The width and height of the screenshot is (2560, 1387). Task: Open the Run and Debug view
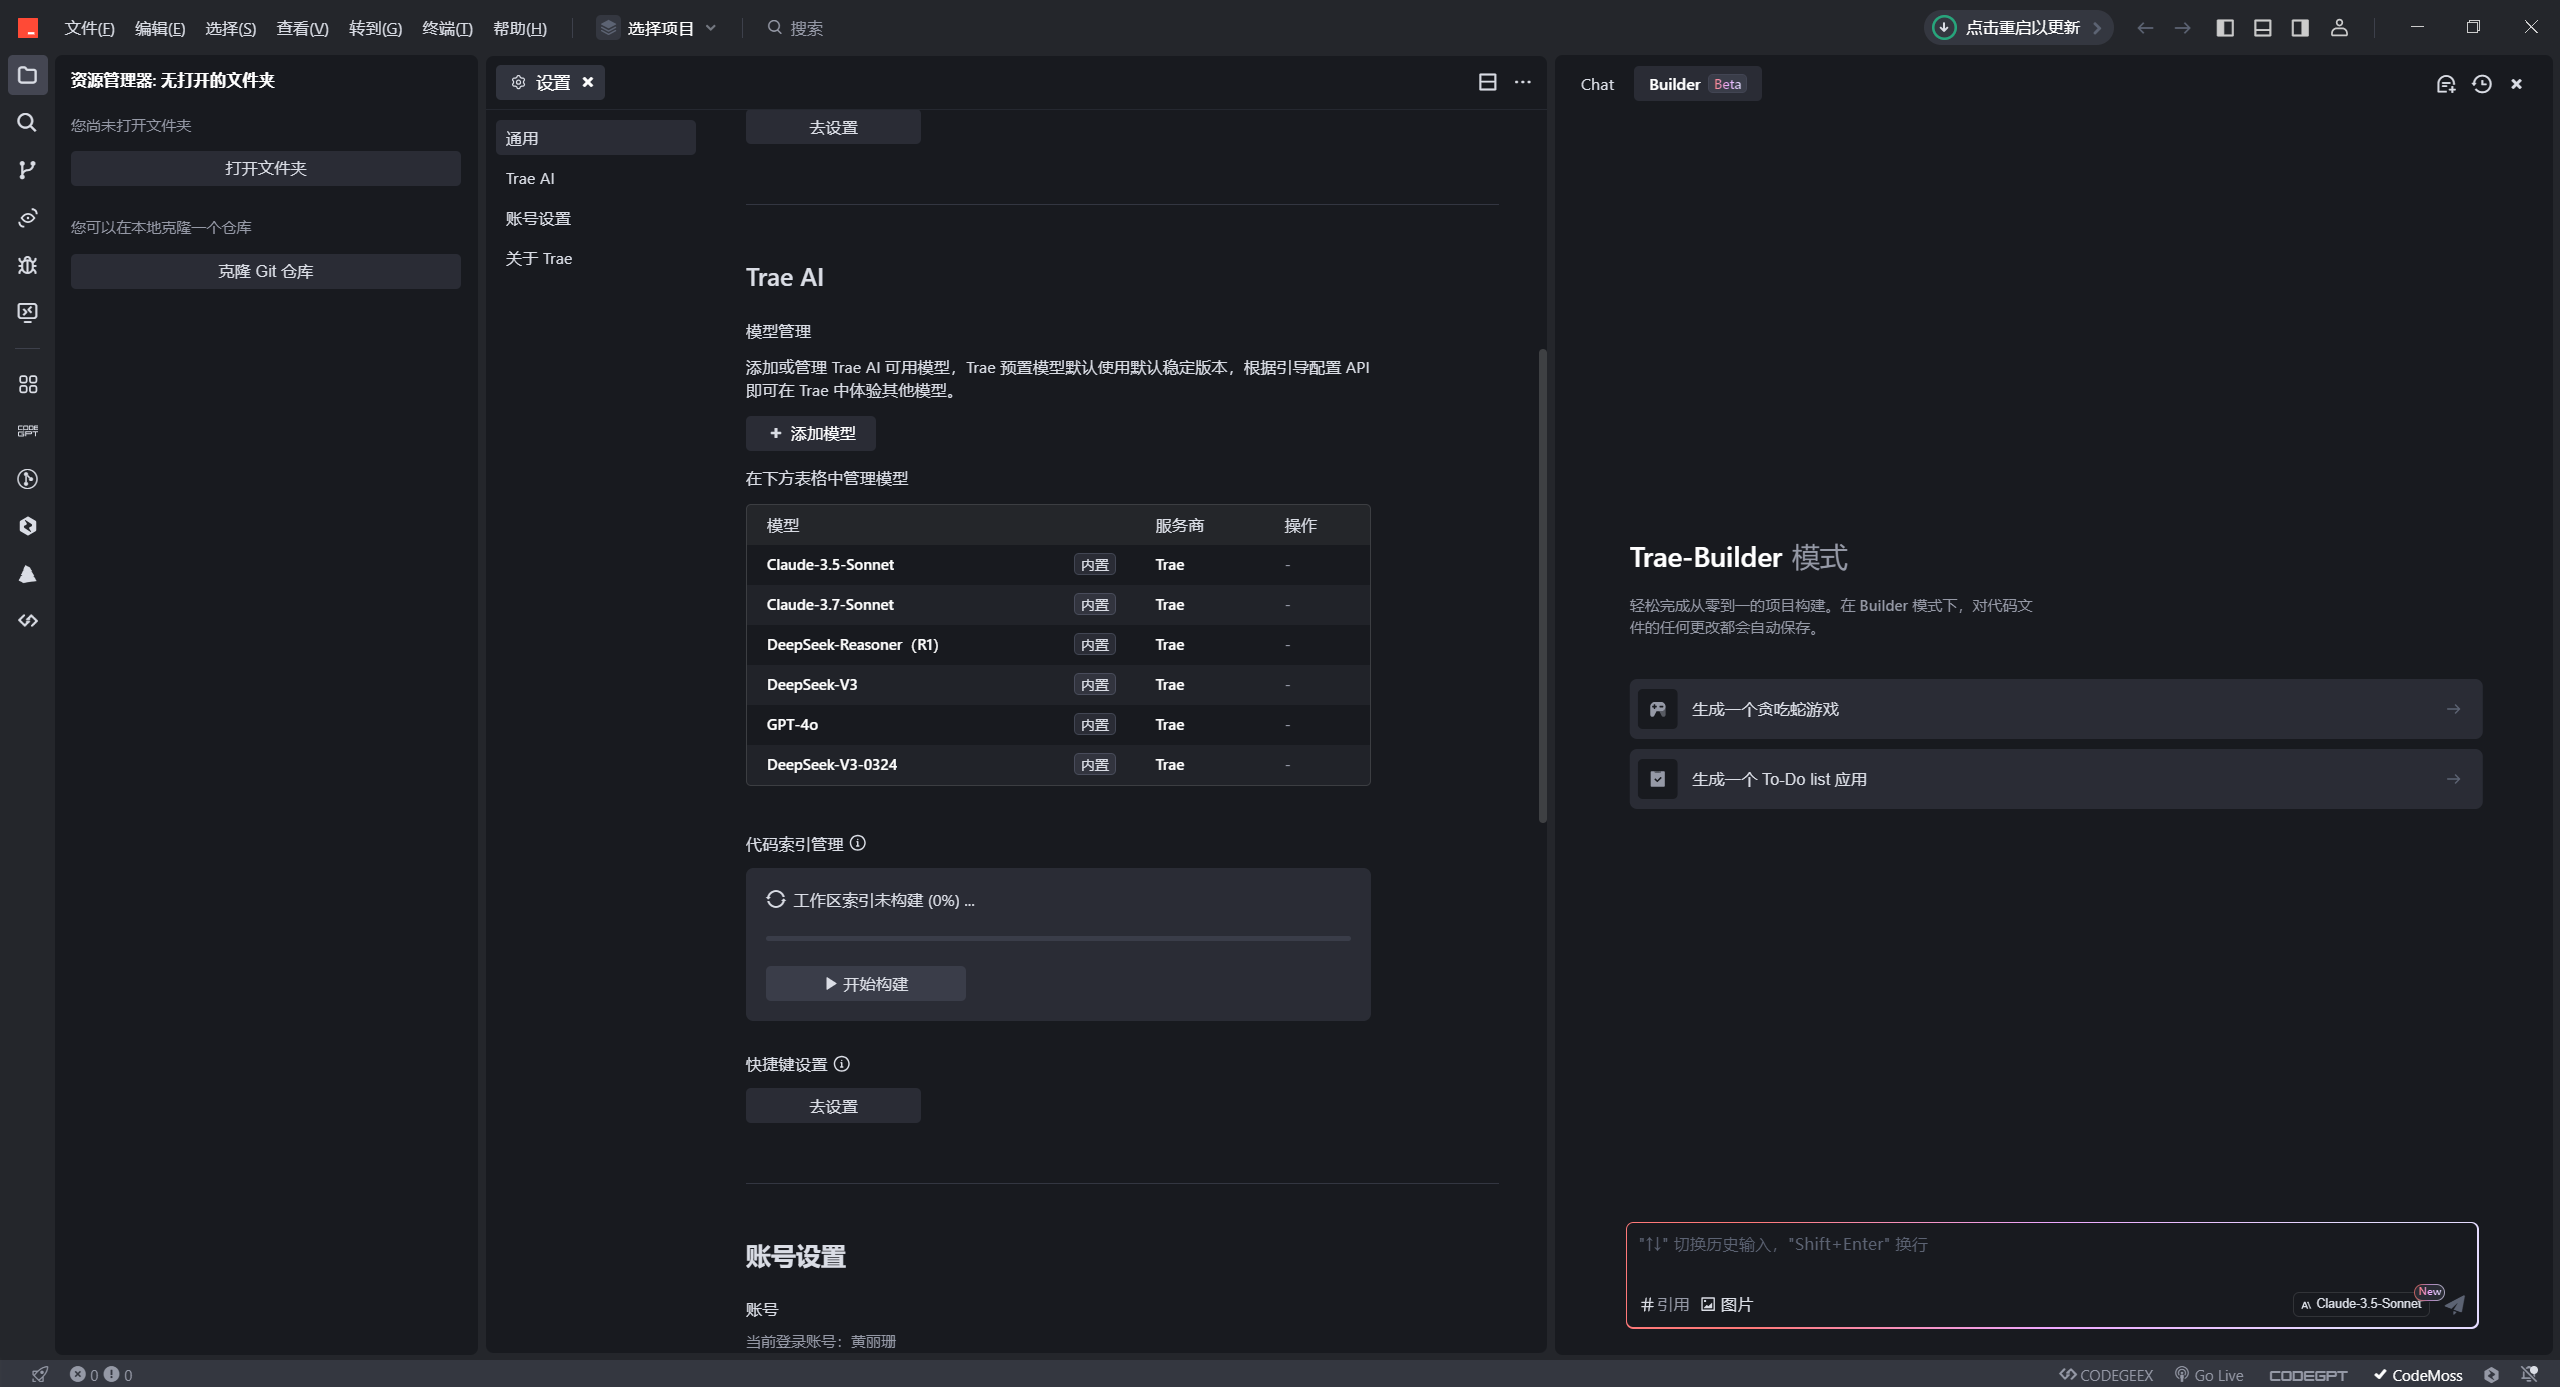27,265
